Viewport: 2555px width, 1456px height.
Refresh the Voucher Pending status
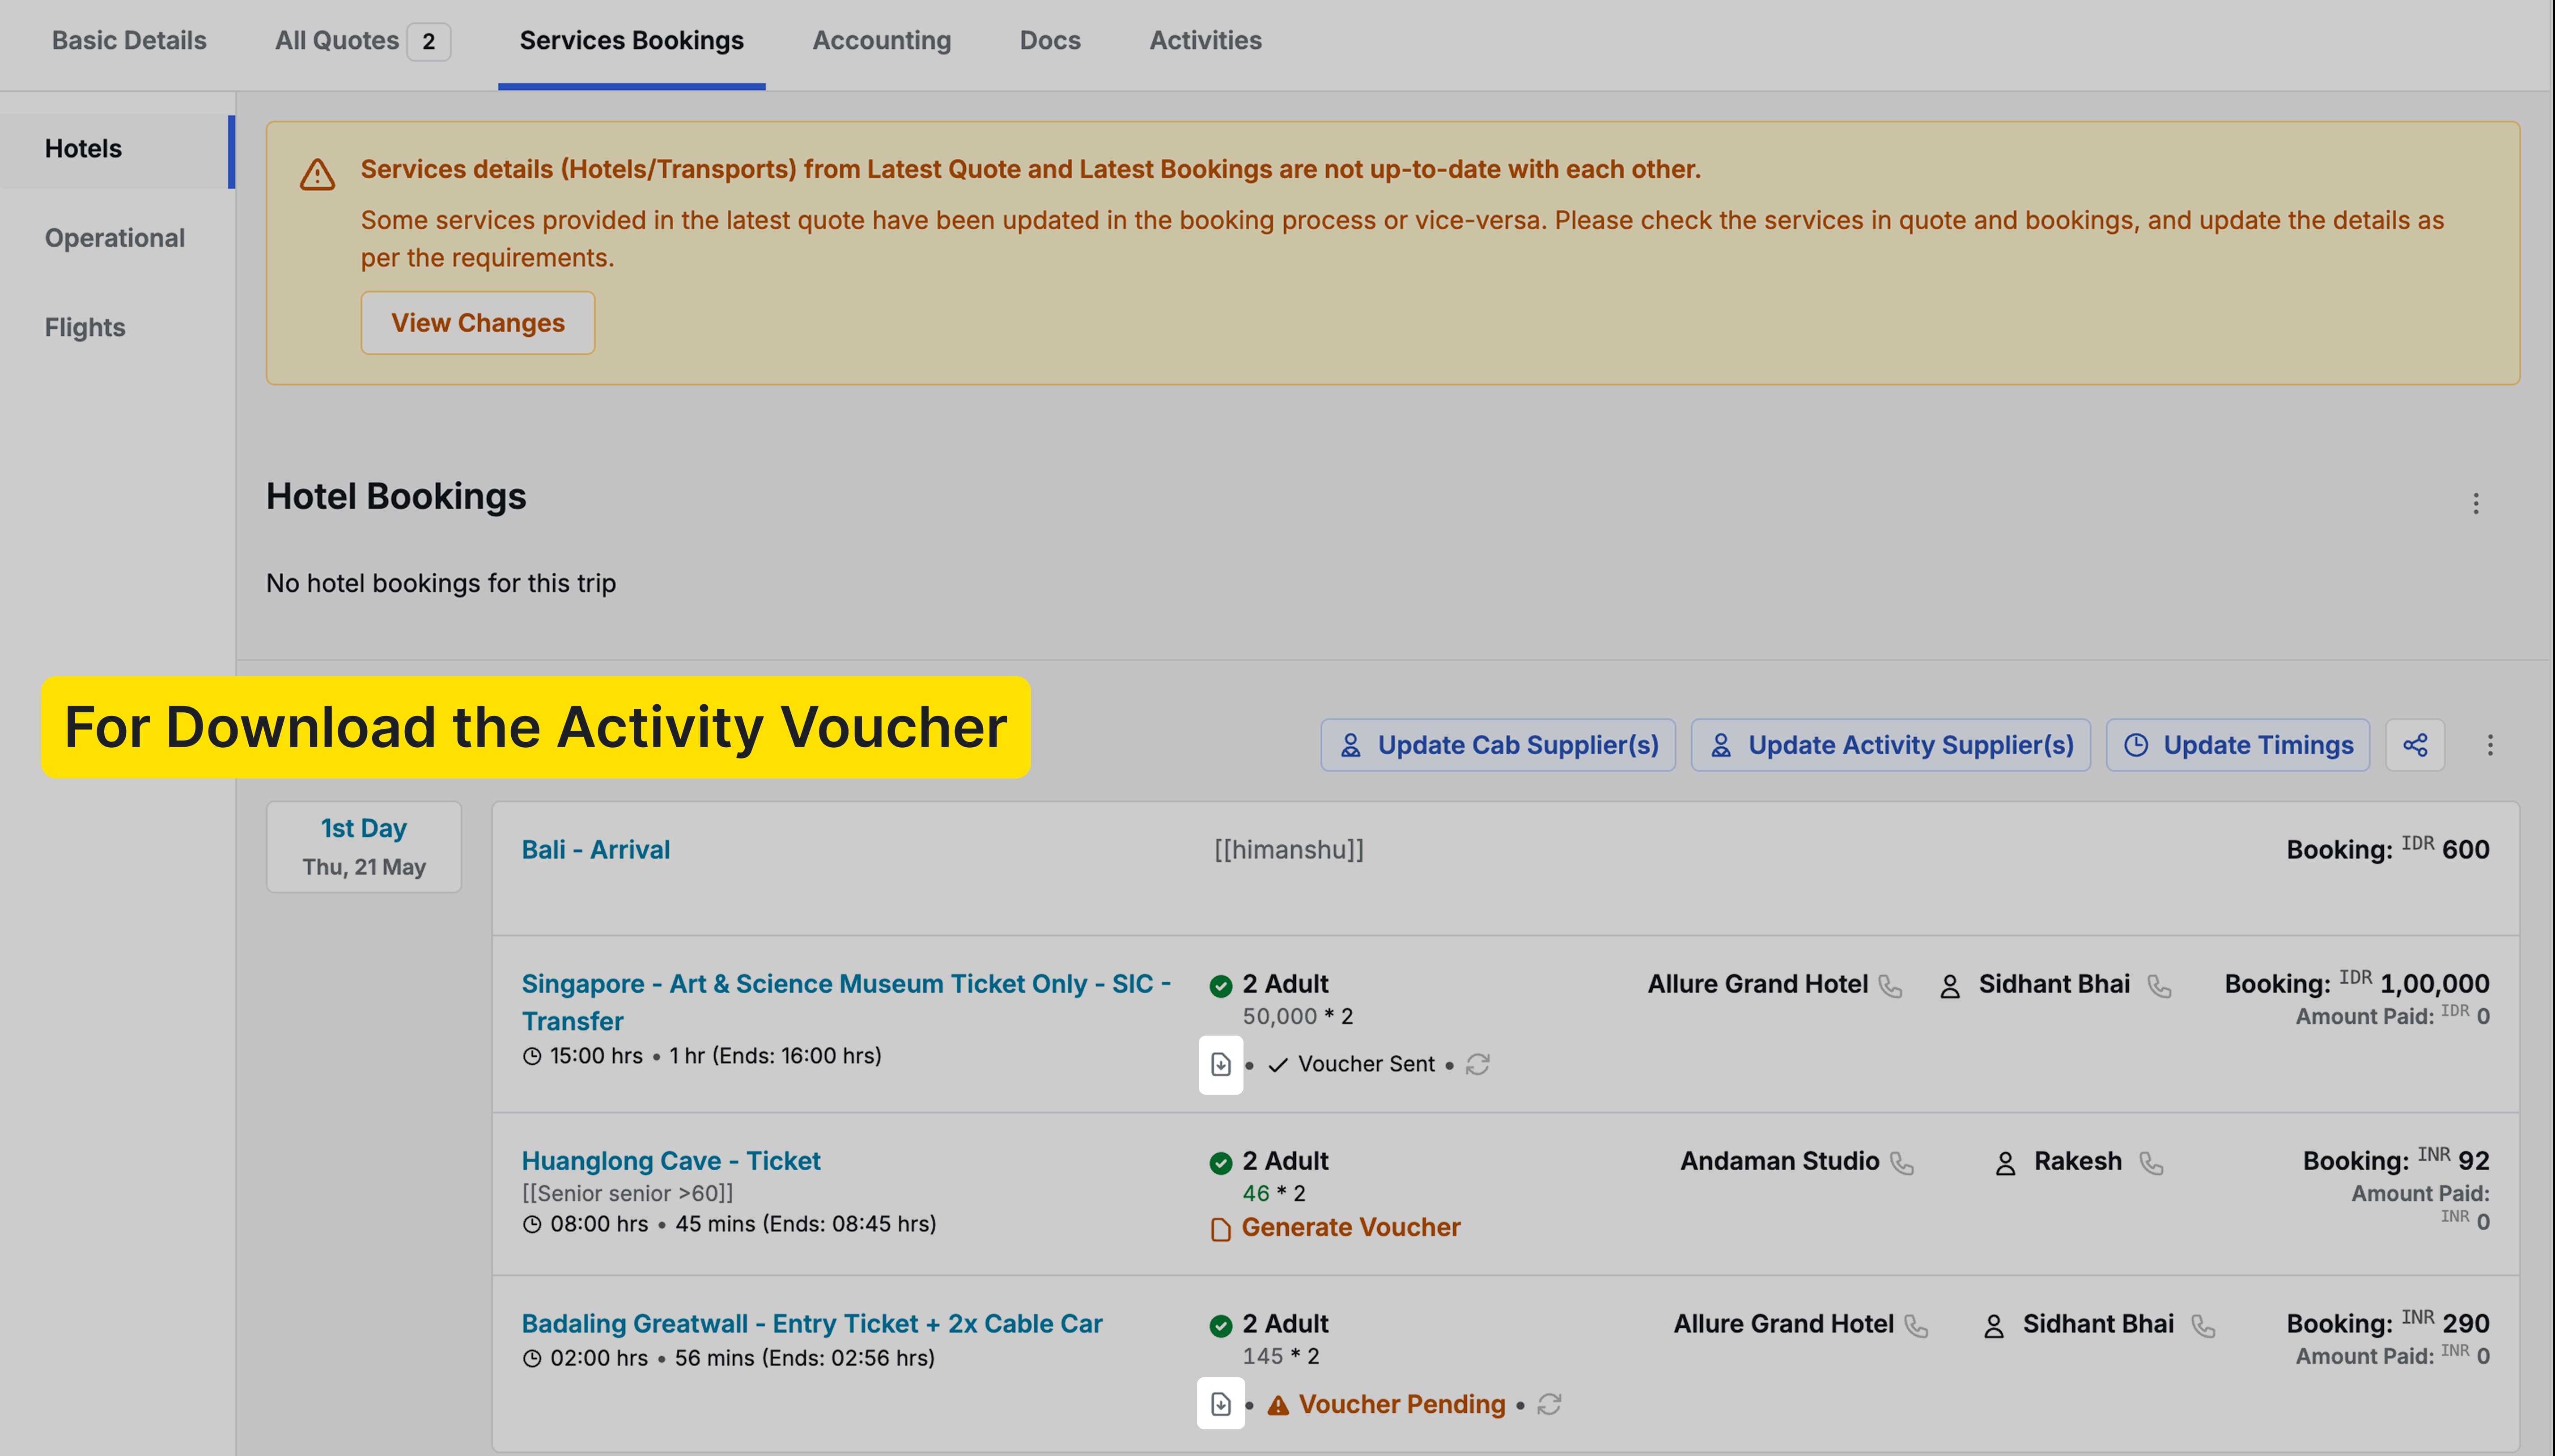click(1549, 1404)
